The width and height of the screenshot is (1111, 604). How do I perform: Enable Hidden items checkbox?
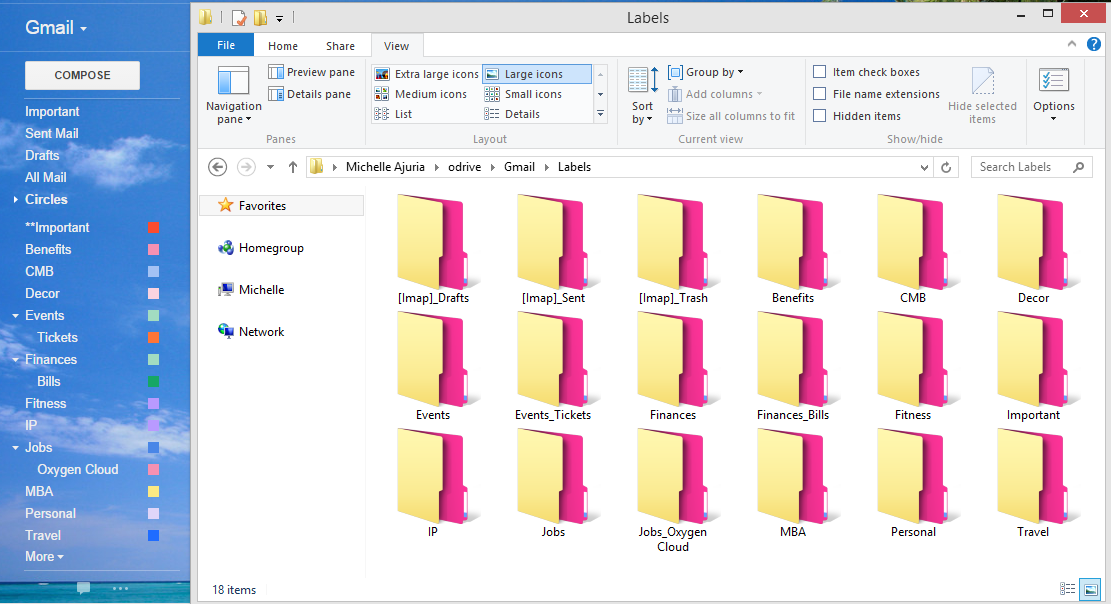click(820, 116)
